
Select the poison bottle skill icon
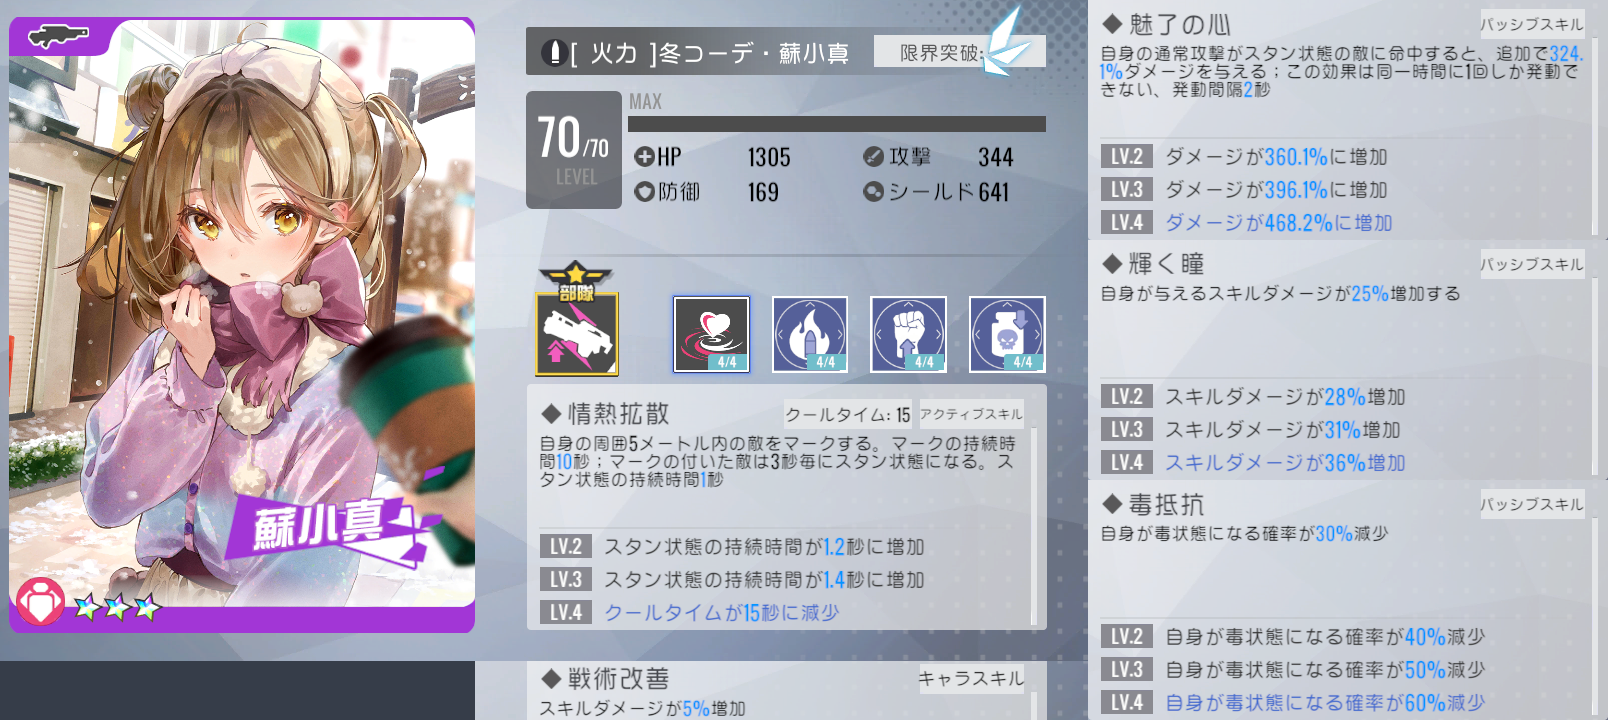point(1007,334)
